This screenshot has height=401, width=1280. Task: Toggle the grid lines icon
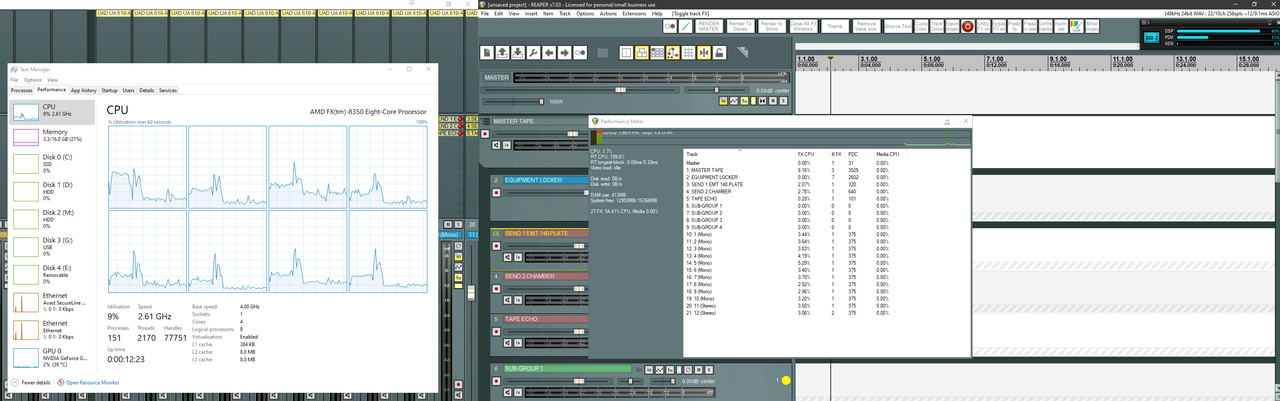point(688,53)
